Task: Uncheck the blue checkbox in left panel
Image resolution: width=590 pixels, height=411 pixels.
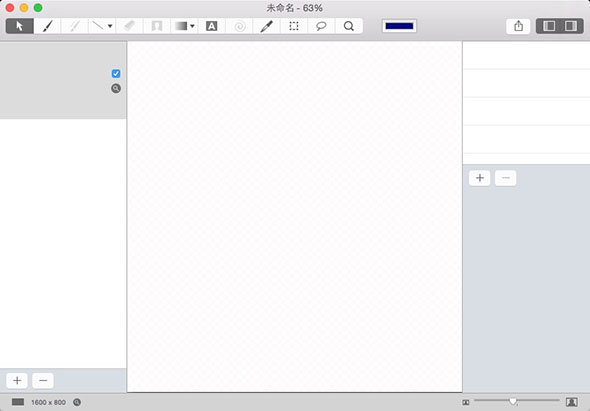Action: coord(116,73)
